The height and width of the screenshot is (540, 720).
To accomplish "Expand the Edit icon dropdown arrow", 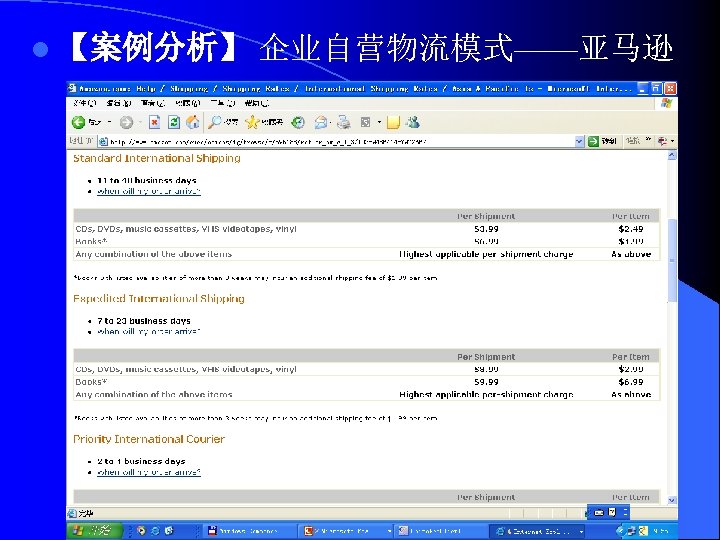I will click(x=379, y=122).
